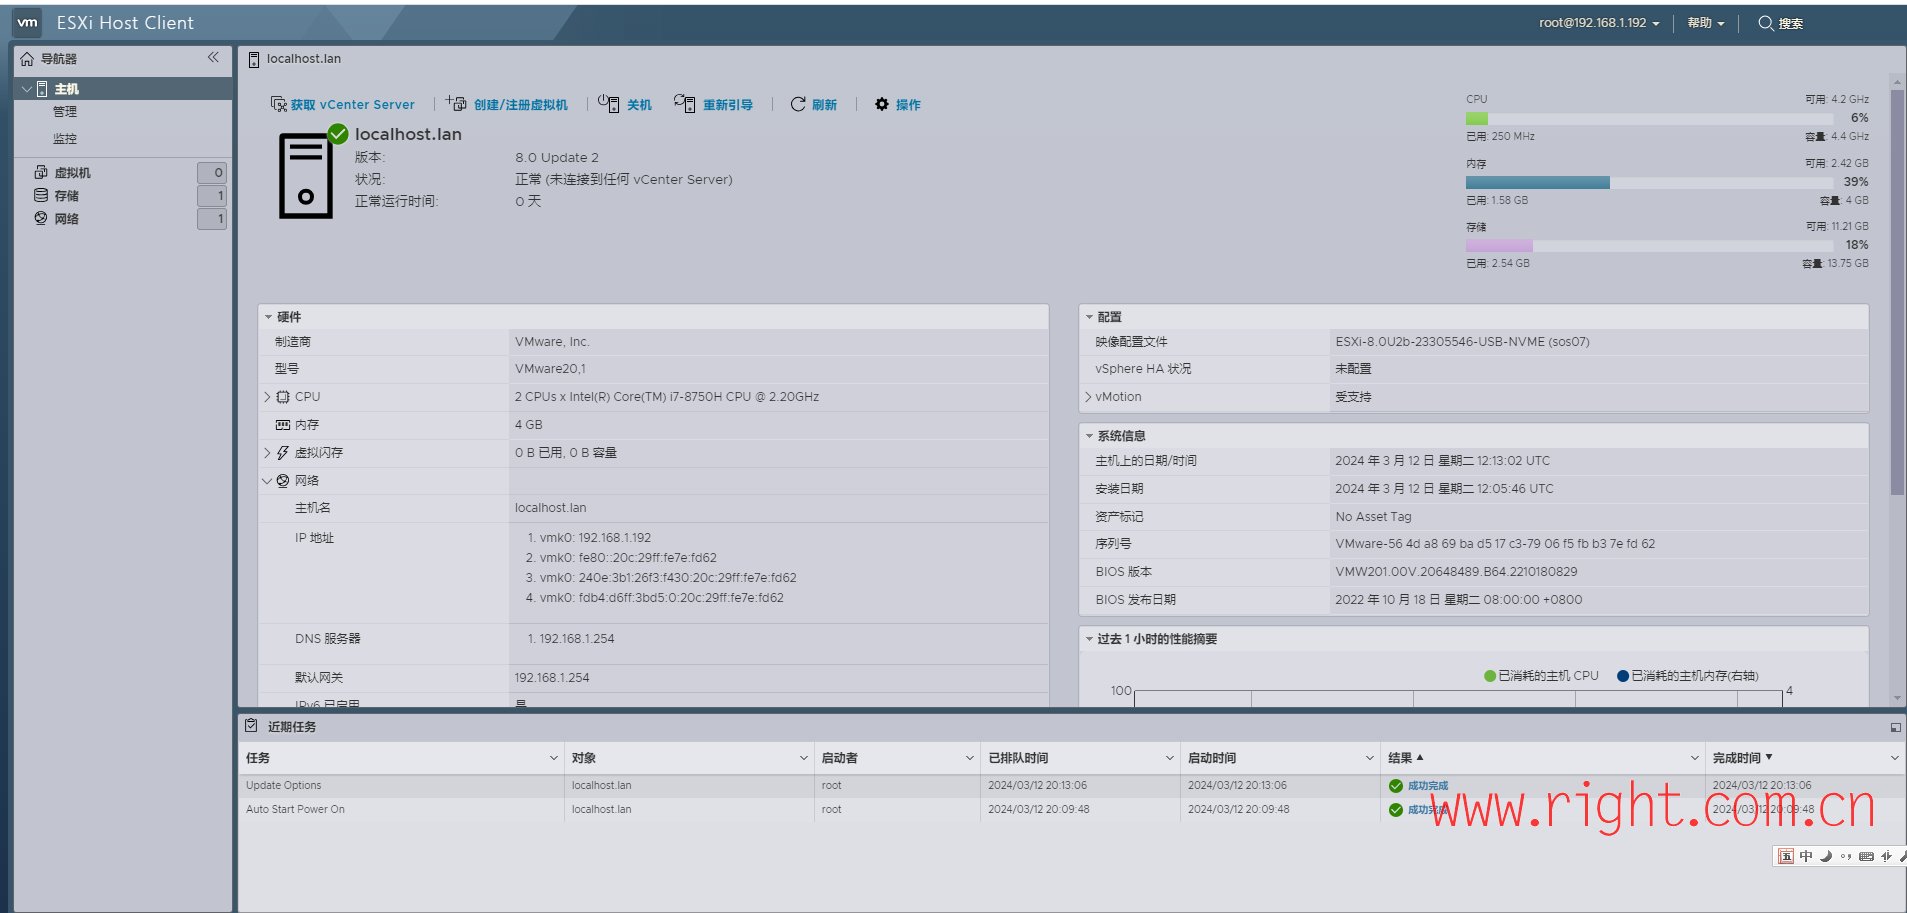Click the navigator home icon

(x=27, y=59)
